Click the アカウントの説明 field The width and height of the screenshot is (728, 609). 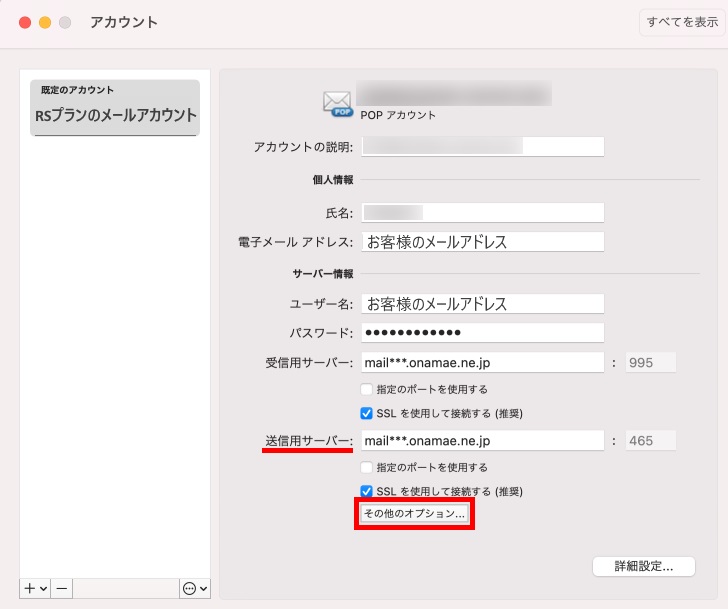pos(483,146)
